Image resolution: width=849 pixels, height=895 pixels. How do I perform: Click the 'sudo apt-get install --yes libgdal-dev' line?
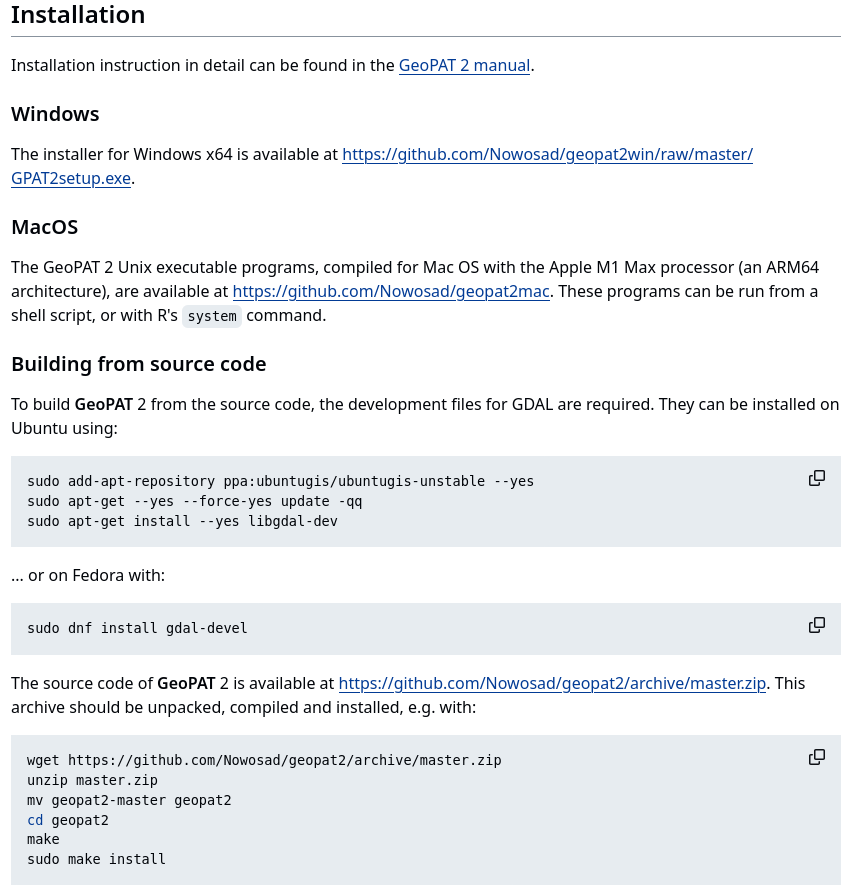coord(182,521)
